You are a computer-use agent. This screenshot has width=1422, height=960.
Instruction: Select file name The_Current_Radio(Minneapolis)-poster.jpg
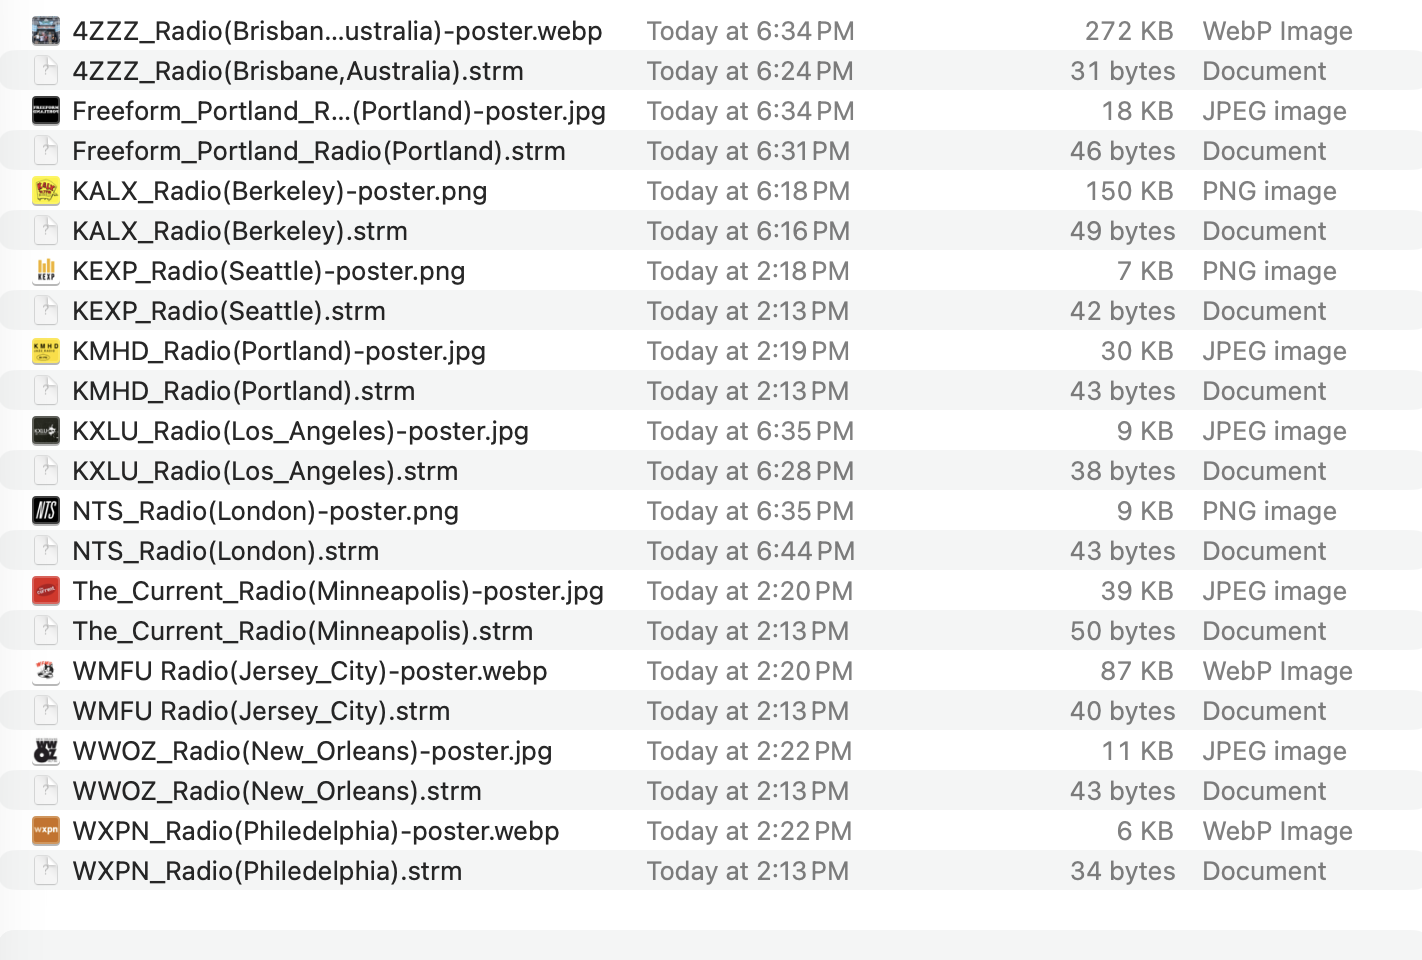coord(338,591)
